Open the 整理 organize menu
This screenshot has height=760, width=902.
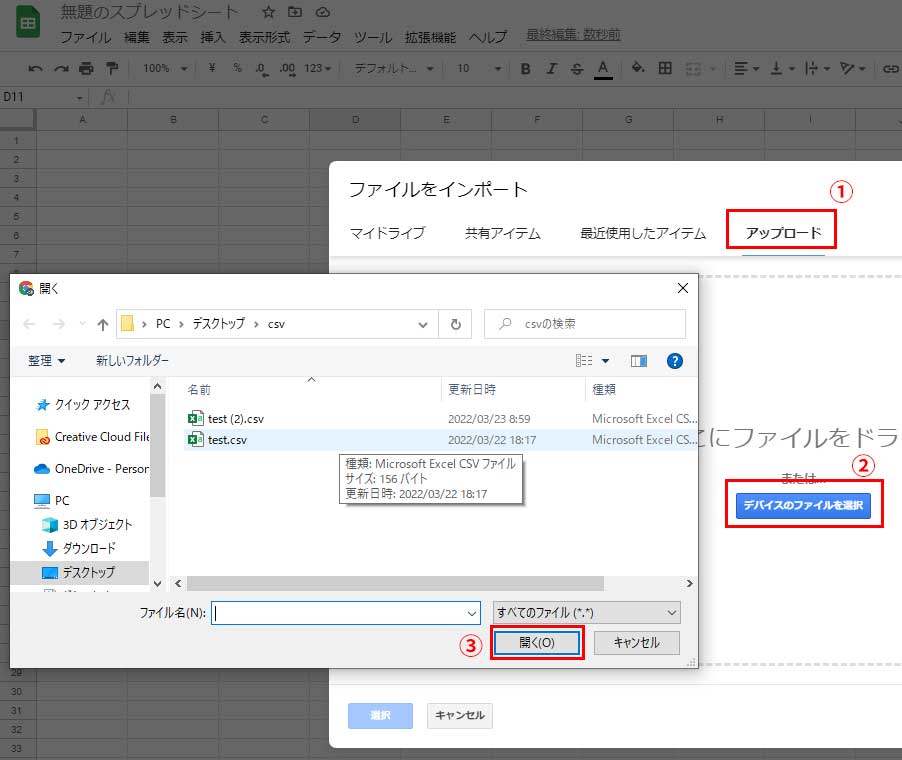pyautogui.click(x=47, y=361)
